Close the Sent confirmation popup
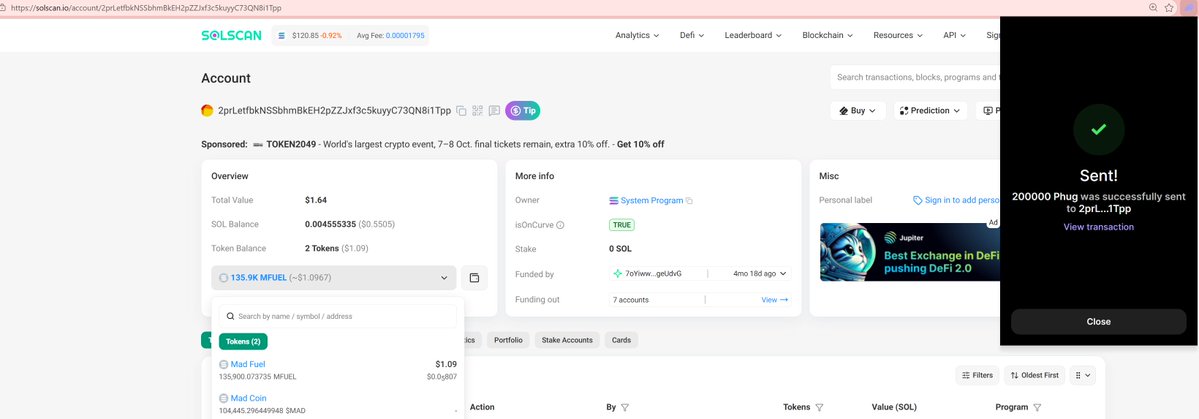The image size is (1199, 419). tap(1099, 322)
